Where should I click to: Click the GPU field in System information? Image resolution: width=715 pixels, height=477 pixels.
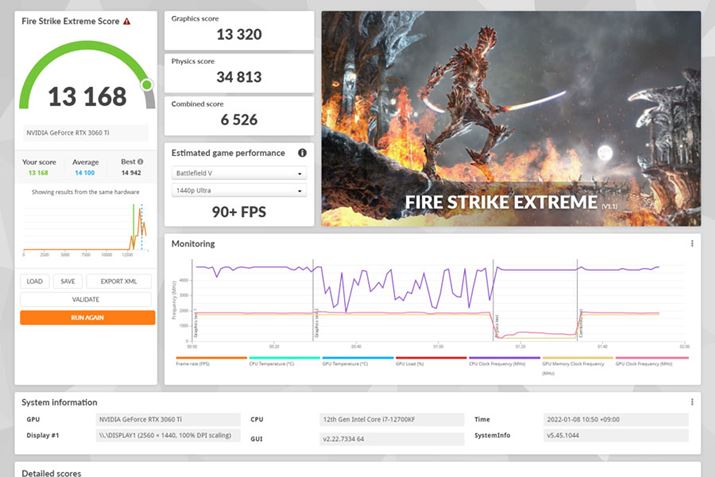point(168,420)
